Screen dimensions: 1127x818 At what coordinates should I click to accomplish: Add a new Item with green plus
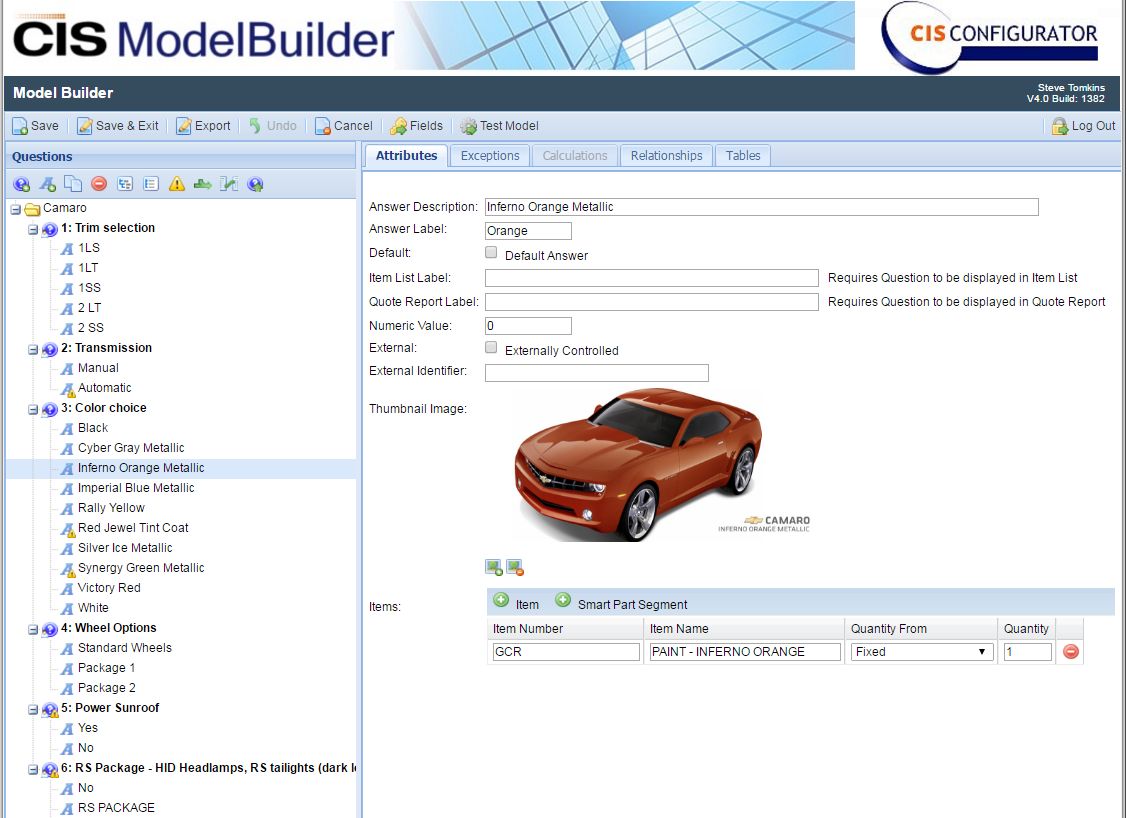coord(501,600)
